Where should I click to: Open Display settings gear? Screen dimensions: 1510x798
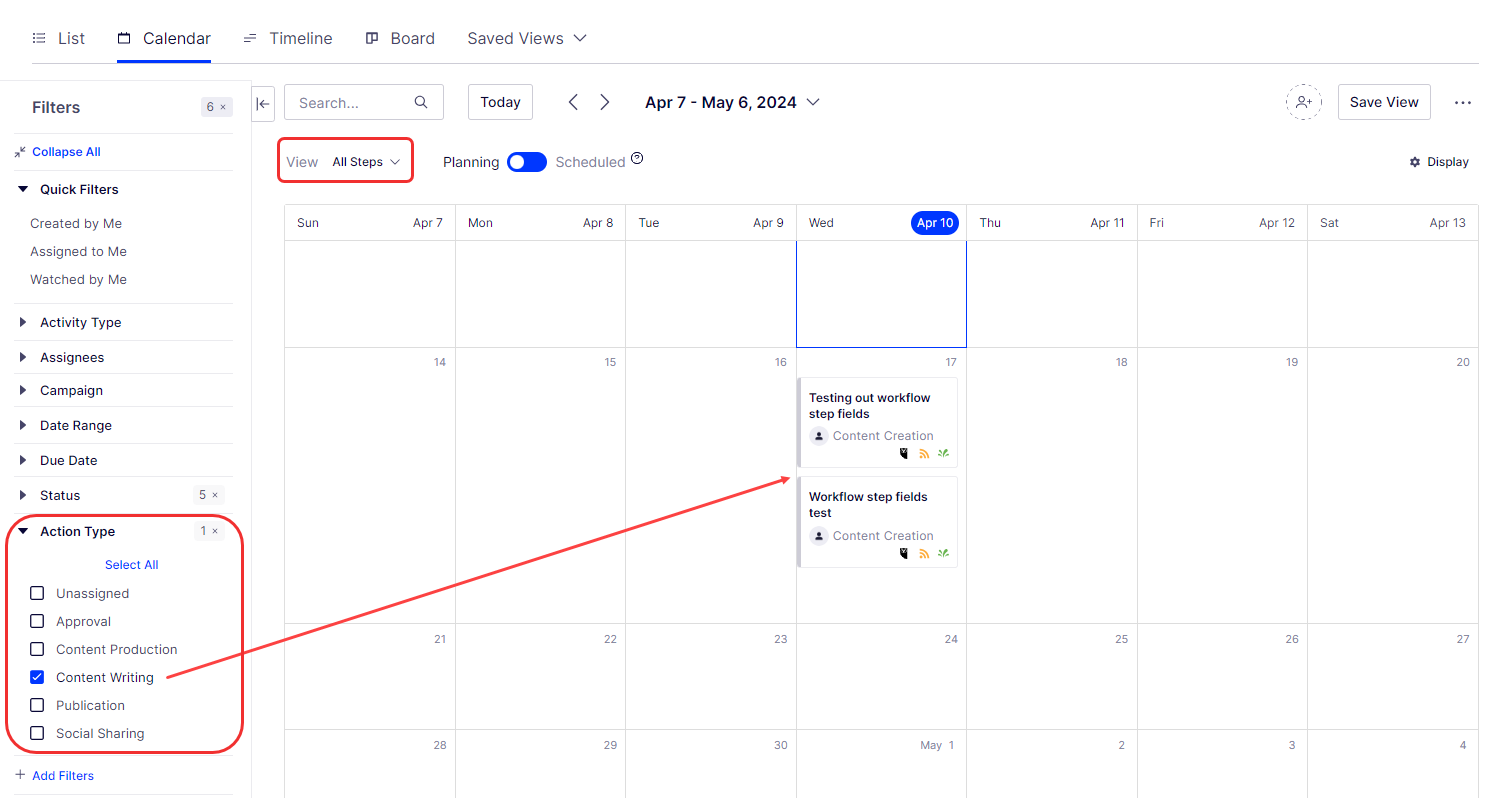tap(1439, 162)
